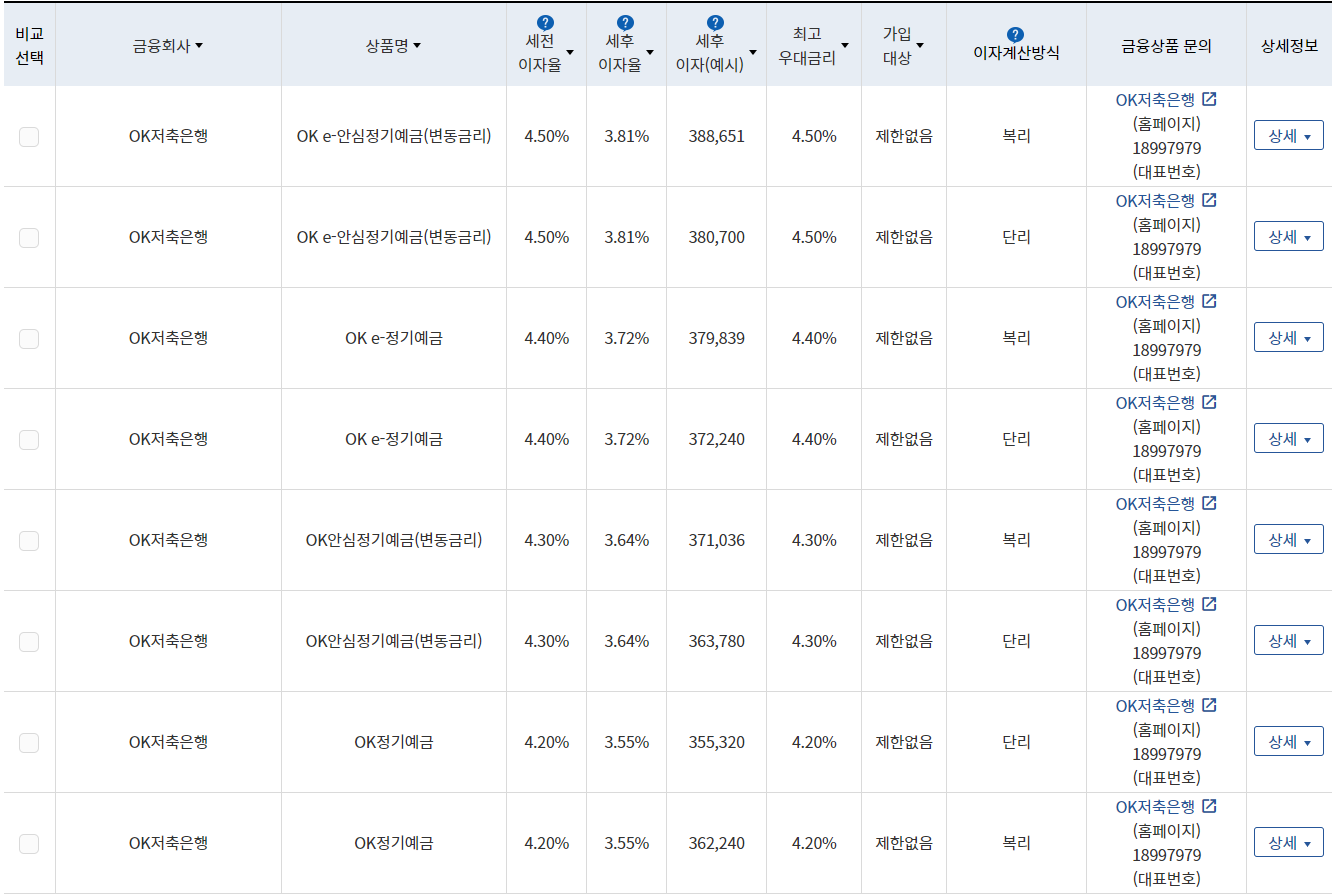Sort by the 금융회사 column header

[x=168, y=46]
